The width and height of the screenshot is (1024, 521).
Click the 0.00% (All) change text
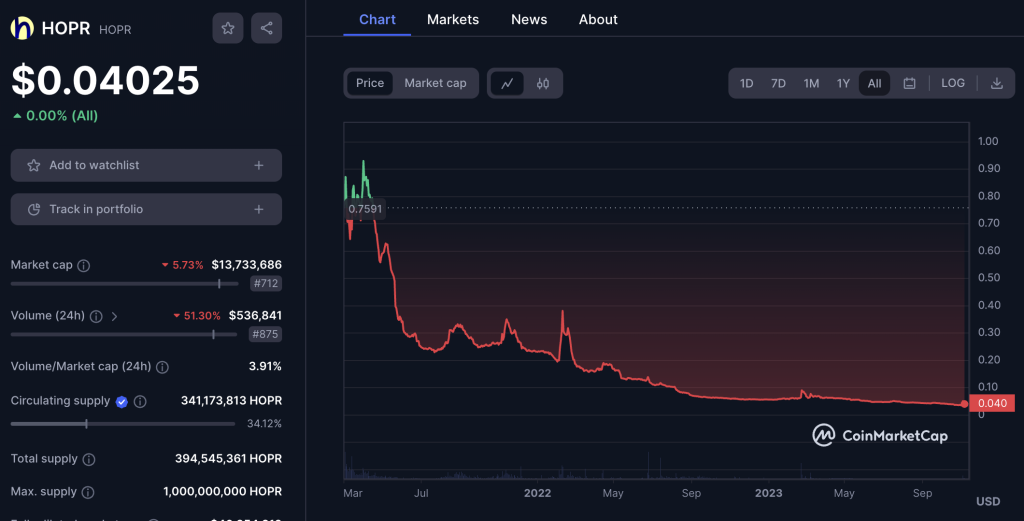62,116
